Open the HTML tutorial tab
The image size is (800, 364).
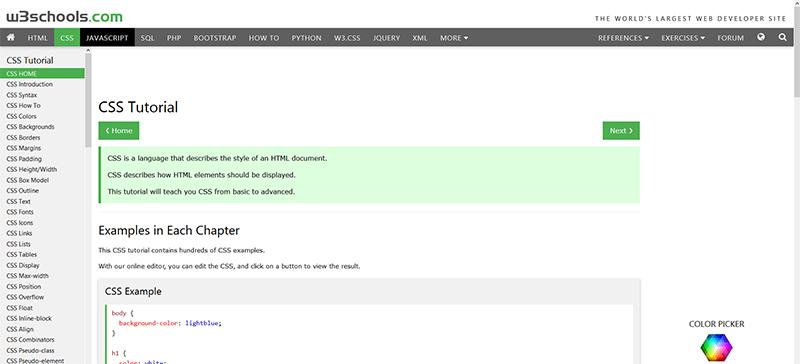38,38
